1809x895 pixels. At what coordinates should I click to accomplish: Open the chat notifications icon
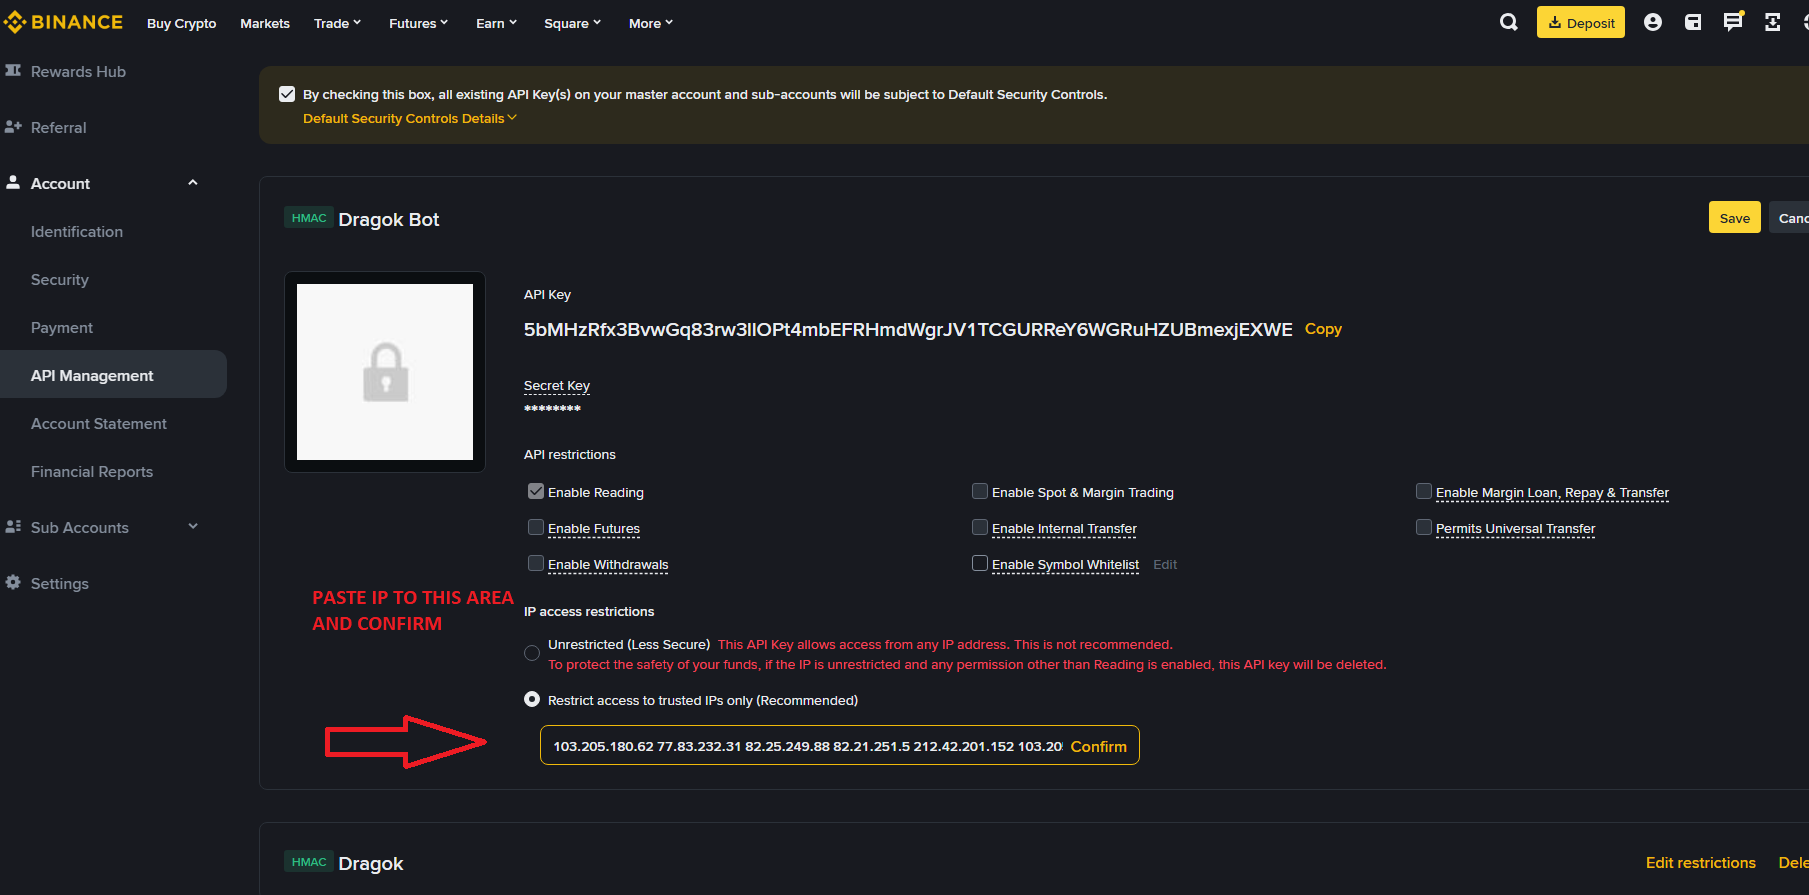(x=1733, y=21)
